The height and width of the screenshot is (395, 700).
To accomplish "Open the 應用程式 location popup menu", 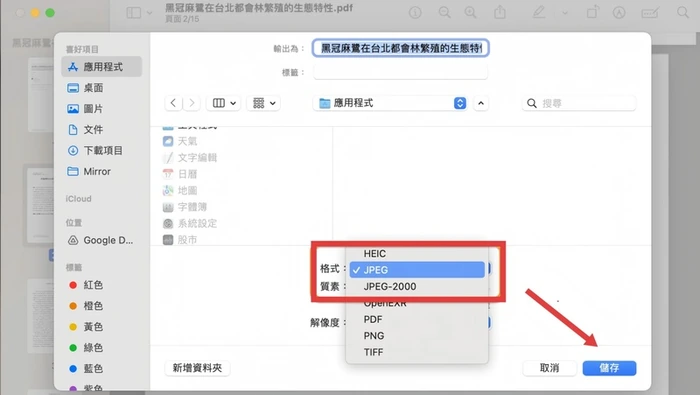I will pos(391,103).
